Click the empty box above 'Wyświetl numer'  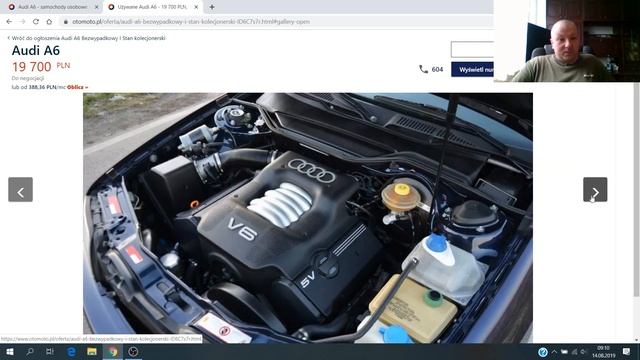(x=472, y=49)
